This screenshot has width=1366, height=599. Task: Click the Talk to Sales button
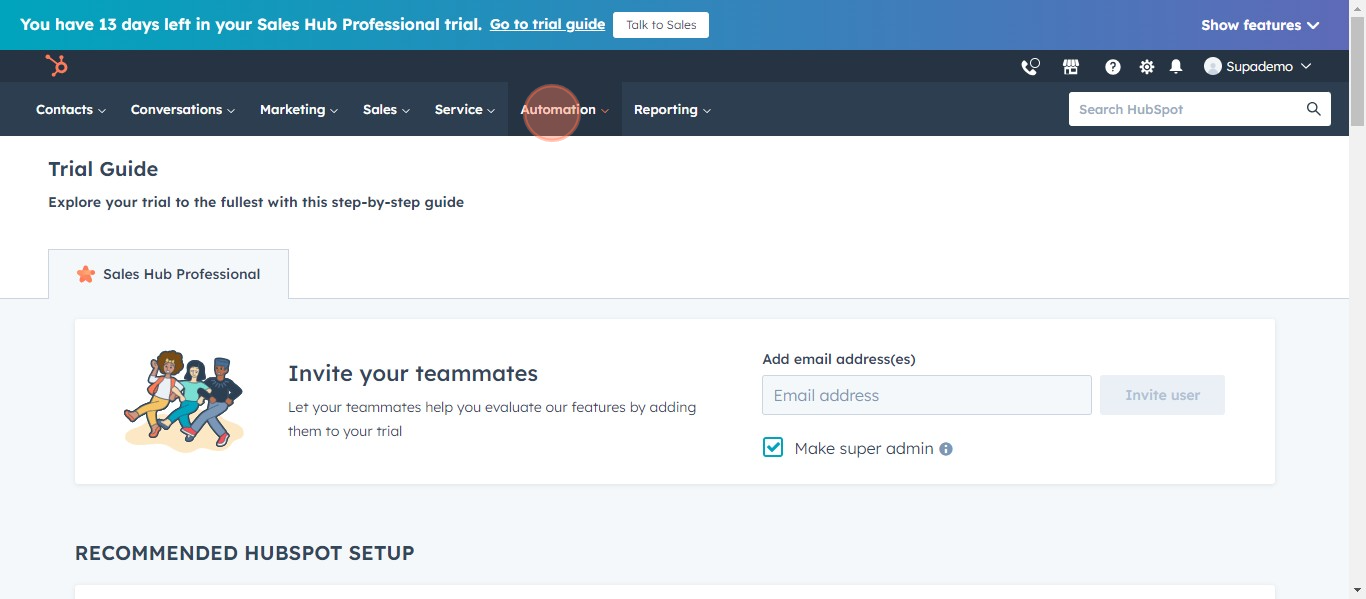[x=661, y=25]
